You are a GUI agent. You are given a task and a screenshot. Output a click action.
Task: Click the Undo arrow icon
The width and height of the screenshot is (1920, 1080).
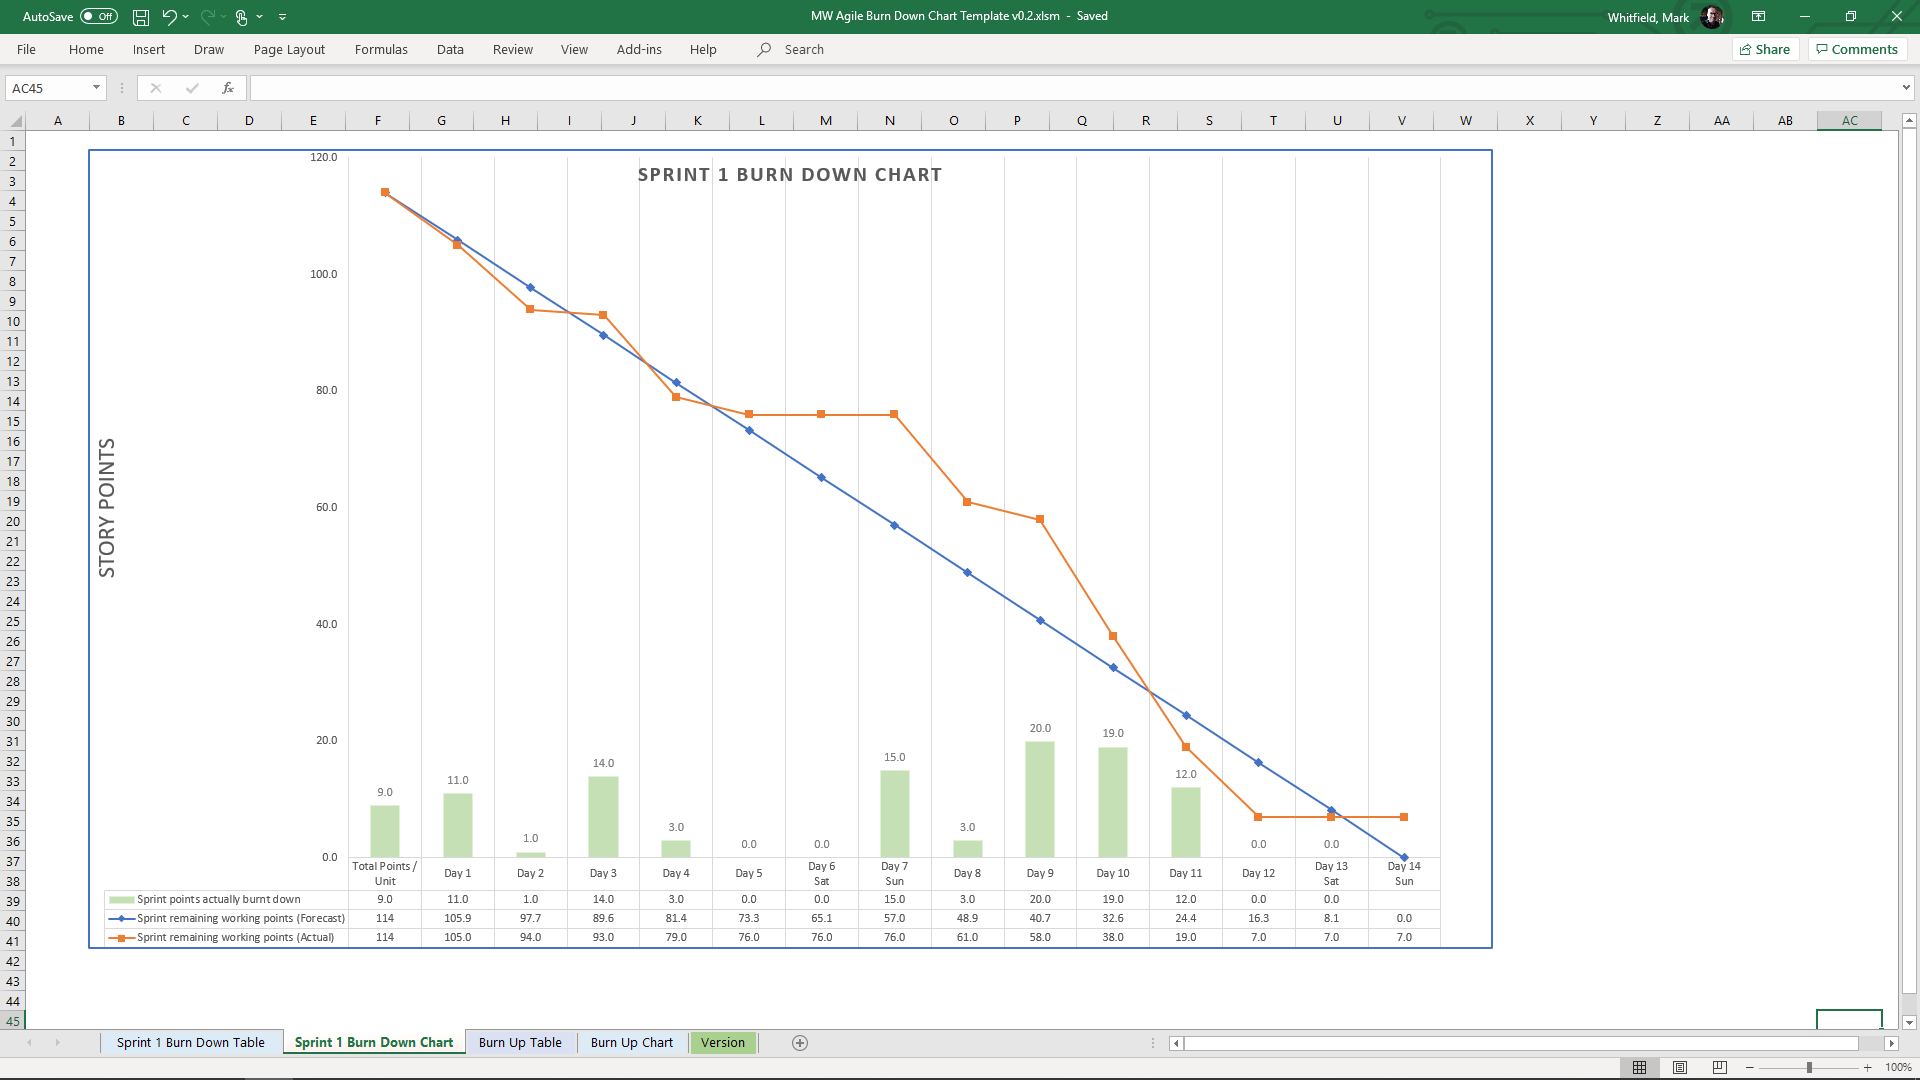point(169,17)
